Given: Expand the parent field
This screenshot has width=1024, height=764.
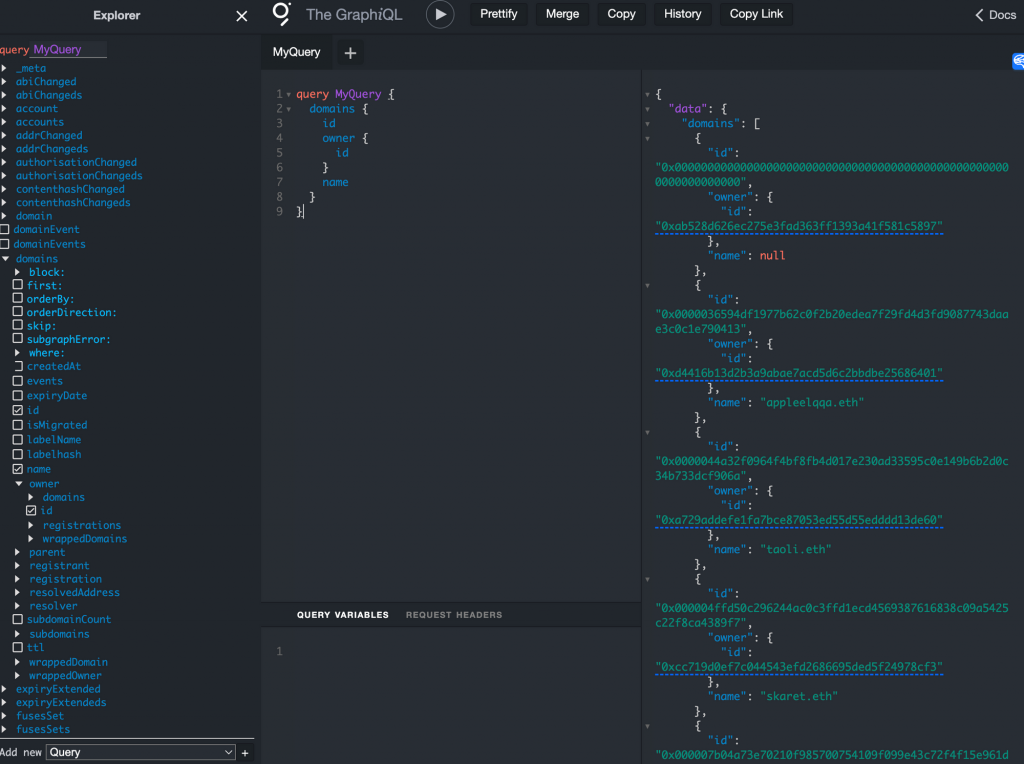Looking at the screenshot, I should [x=18, y=552].
